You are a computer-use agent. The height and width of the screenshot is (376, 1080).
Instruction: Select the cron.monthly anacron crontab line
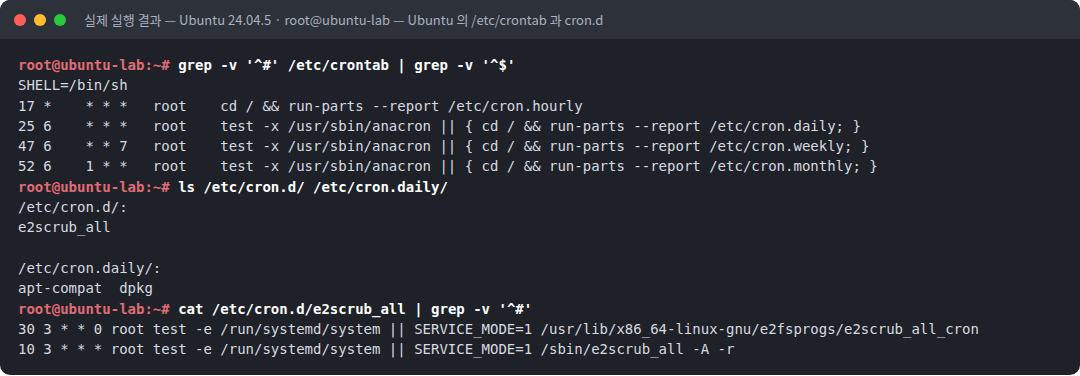[448, 167]
